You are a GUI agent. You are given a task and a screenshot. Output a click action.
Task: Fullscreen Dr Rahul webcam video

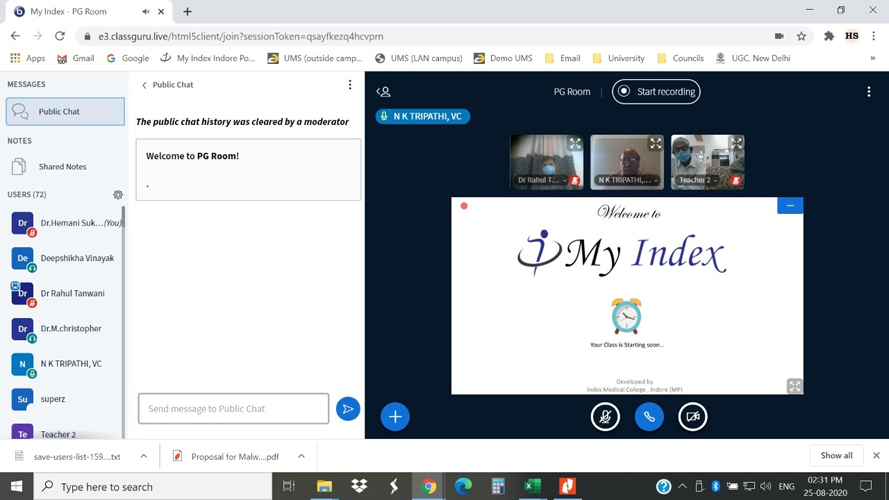point(575,143)
